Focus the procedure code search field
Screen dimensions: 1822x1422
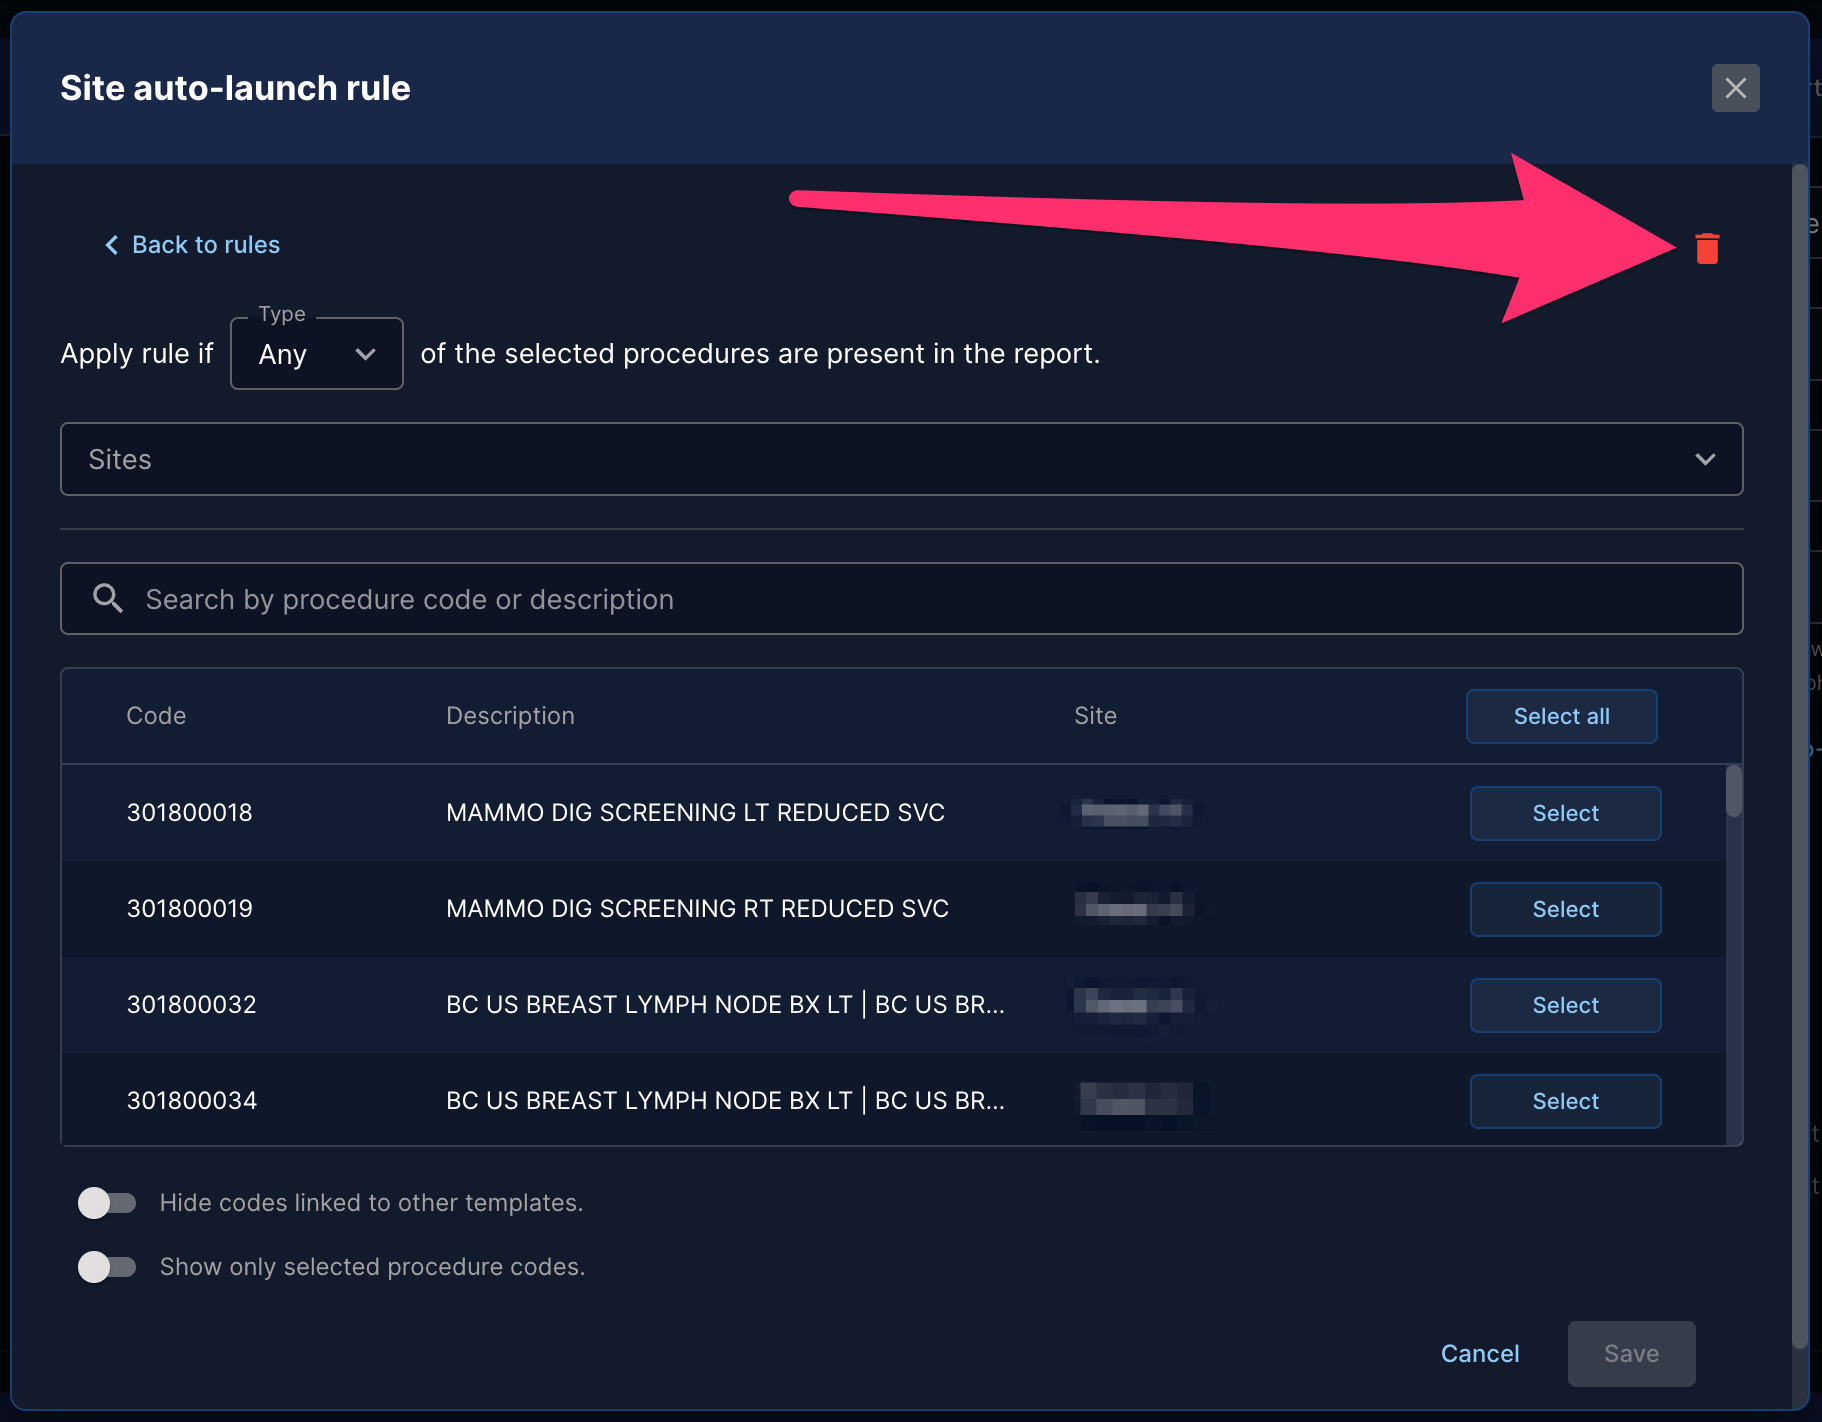point(901,599)
